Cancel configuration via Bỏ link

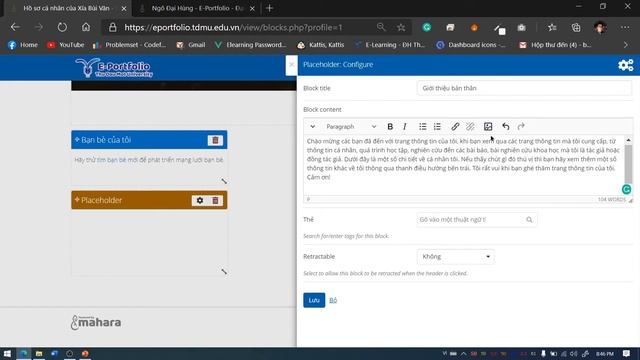tap(333, 300)
